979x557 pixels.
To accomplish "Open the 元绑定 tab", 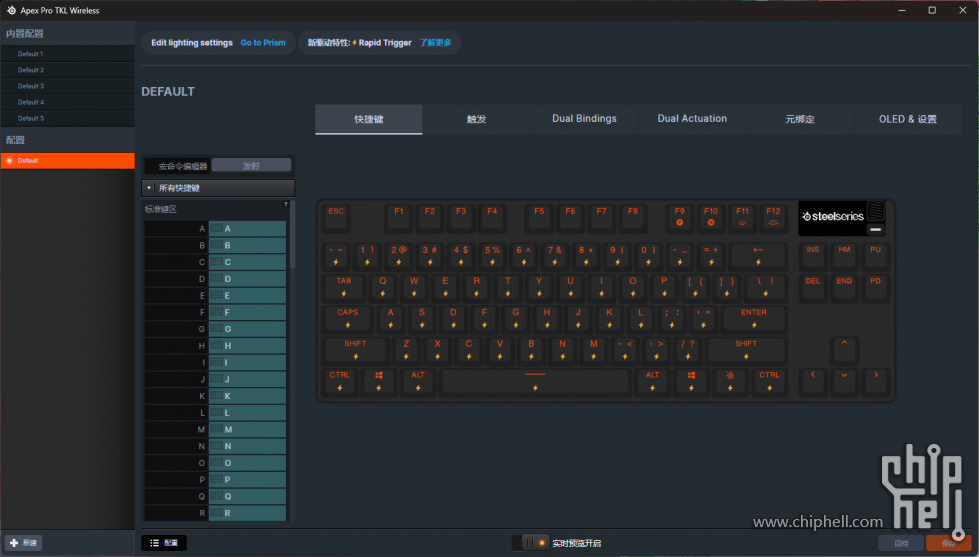I will coord(800,119).
